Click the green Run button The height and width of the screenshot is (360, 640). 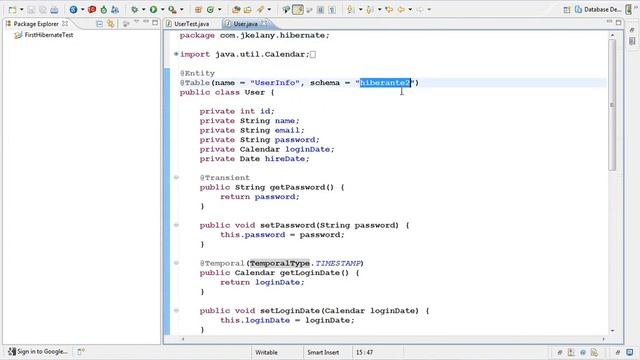tap(153, 9)
